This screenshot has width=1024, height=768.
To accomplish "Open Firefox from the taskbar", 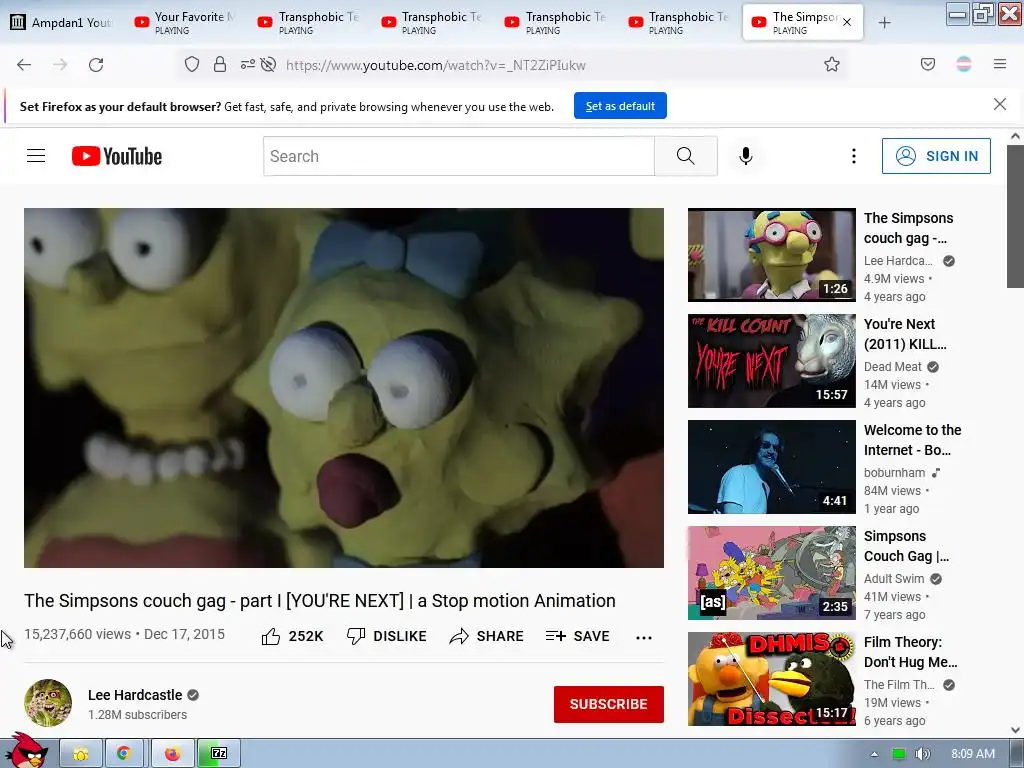I will pyautogui.click(x=172, y=754).
